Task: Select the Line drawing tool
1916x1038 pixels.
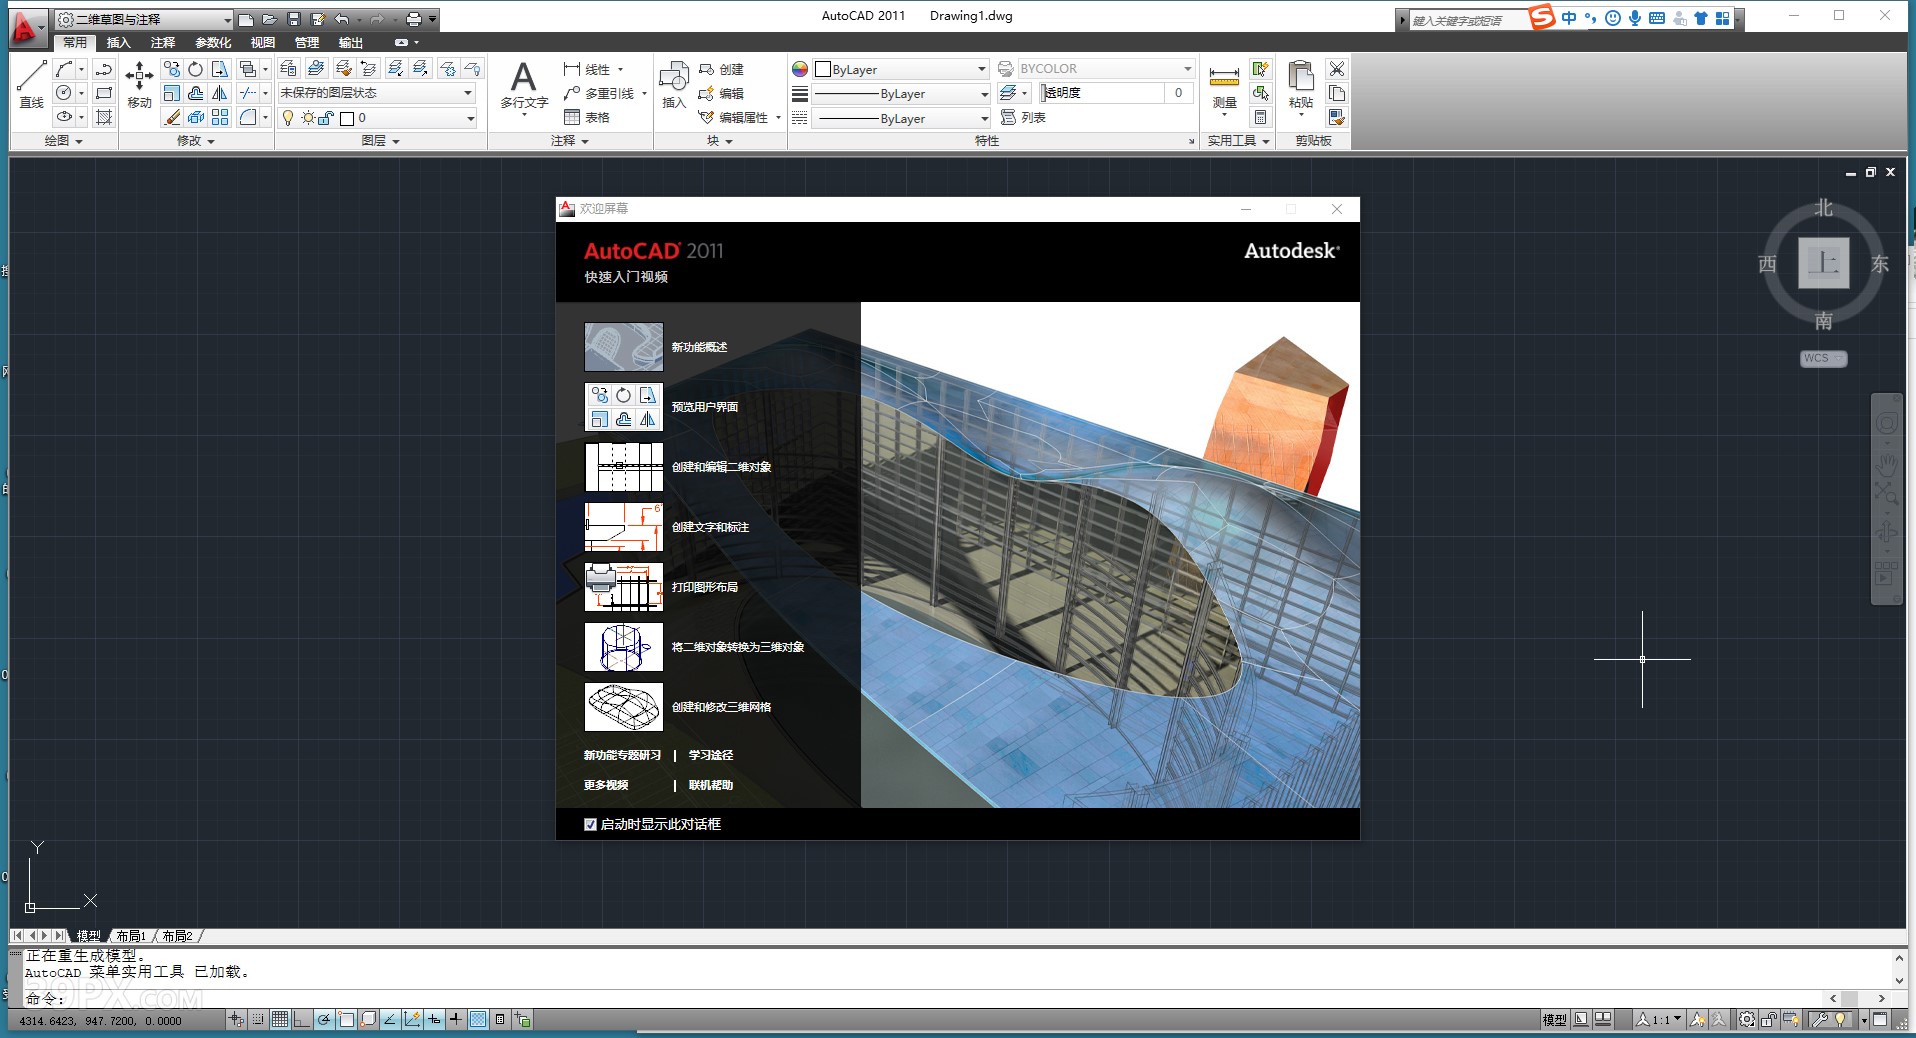Action: pos(31,80)
